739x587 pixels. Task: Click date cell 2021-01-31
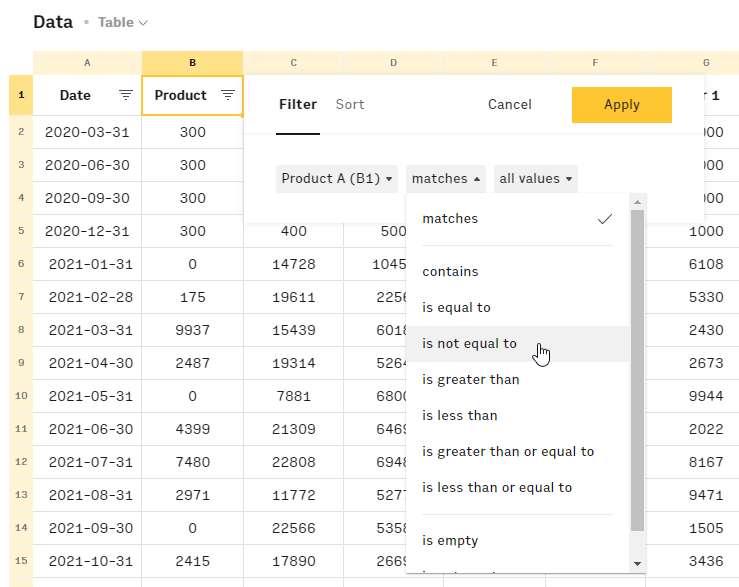click(x=87, y=264)
